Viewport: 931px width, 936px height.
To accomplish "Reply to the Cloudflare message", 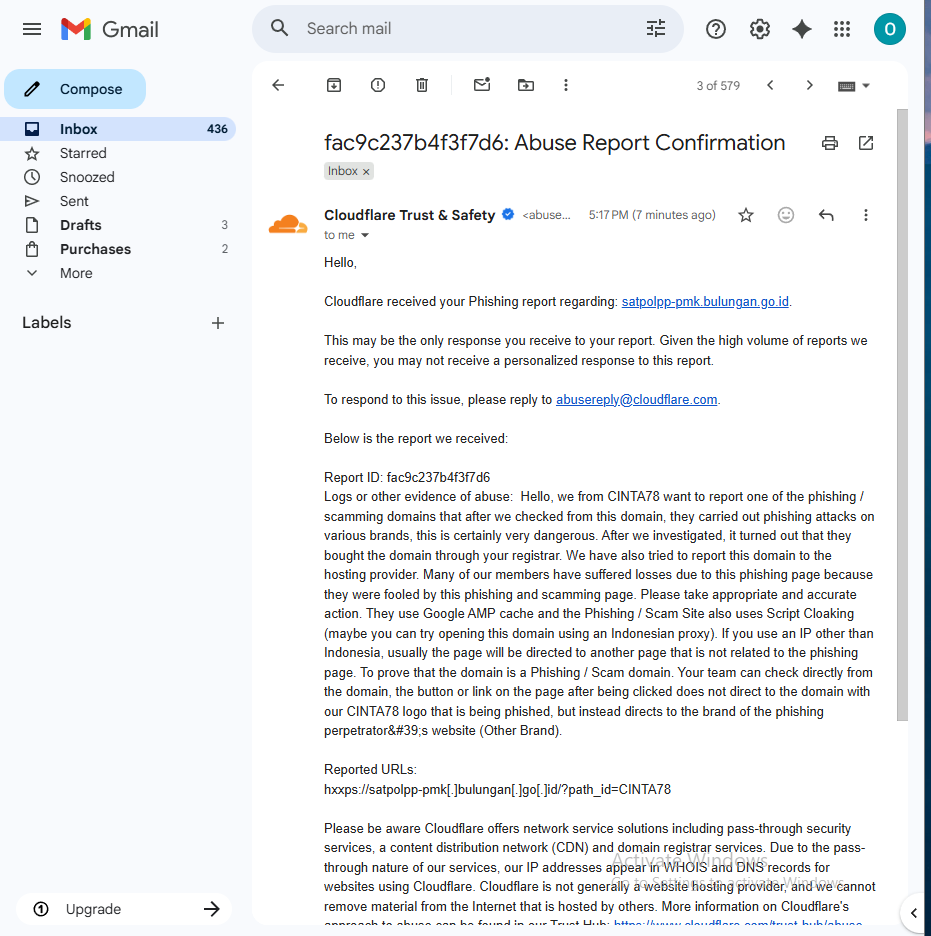I will (x=826, y=215).
